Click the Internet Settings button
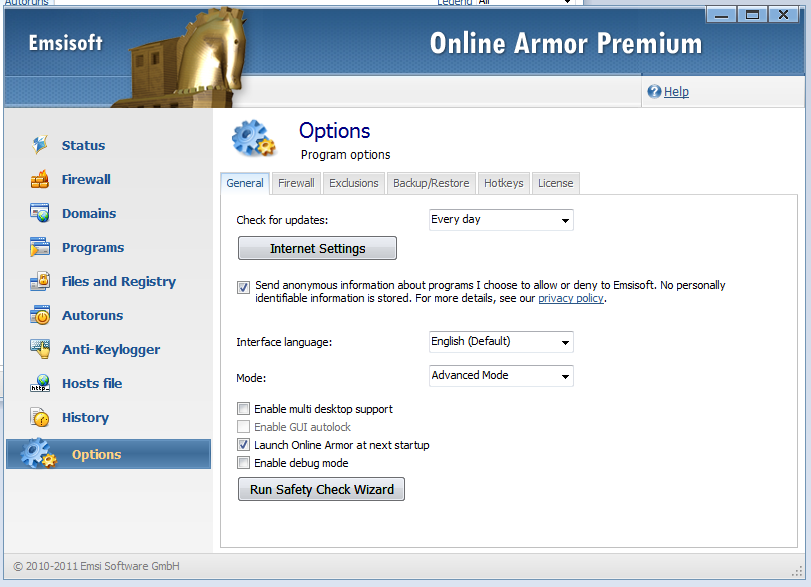The height and width of the screenshot is (587, 811). point(318,248)
